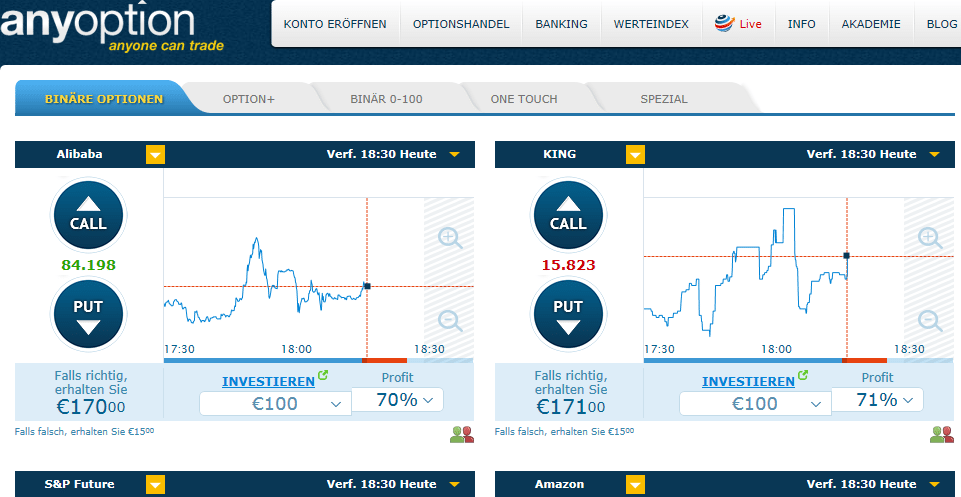
Task: Click the CALL button for KING
Action: tap(568, 214)
